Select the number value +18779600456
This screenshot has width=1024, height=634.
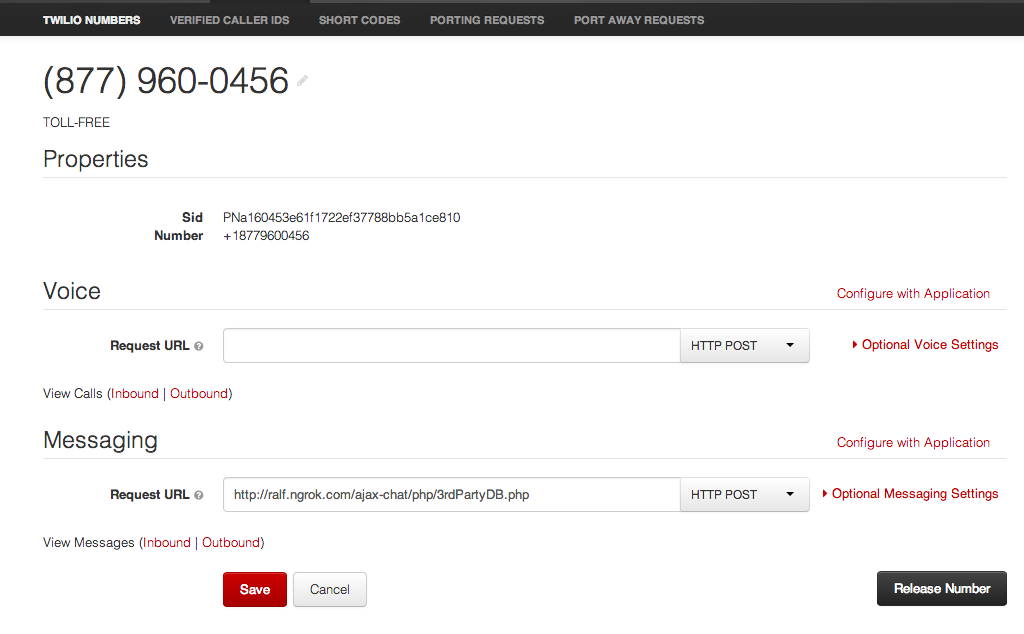click(266, 236)
